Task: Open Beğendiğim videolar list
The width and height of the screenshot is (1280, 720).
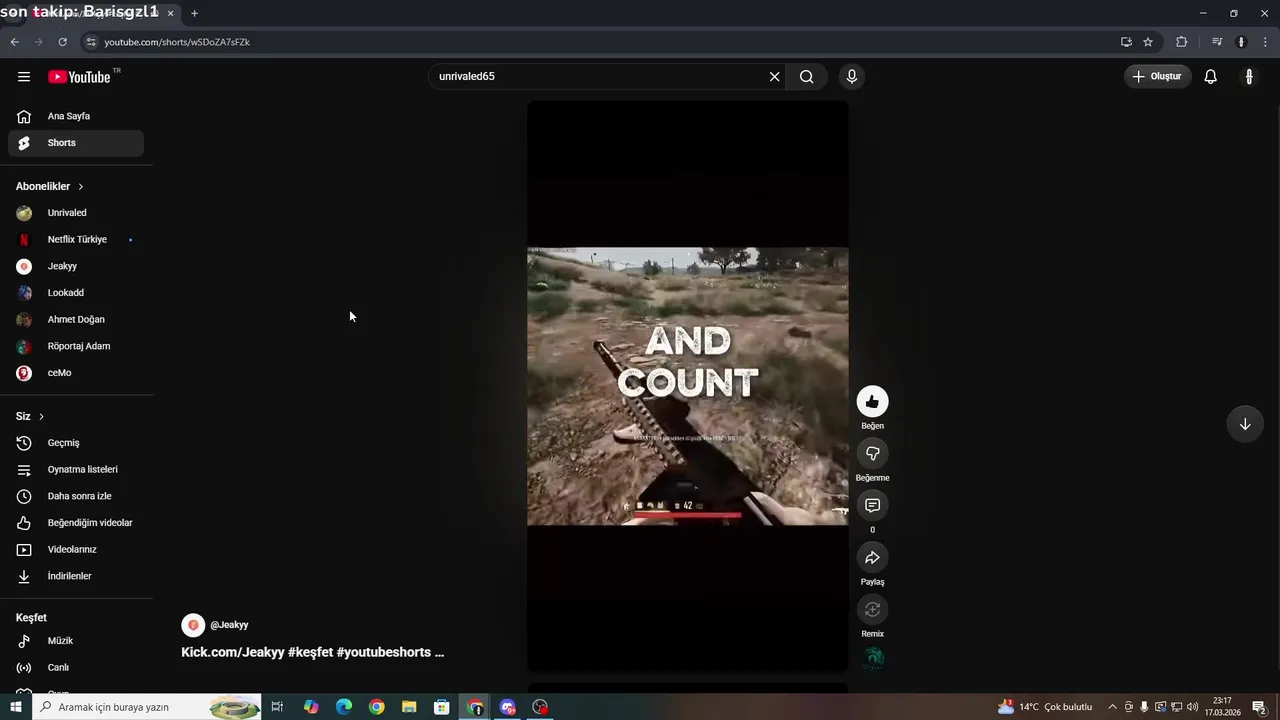Action: (x=76, y=523)
